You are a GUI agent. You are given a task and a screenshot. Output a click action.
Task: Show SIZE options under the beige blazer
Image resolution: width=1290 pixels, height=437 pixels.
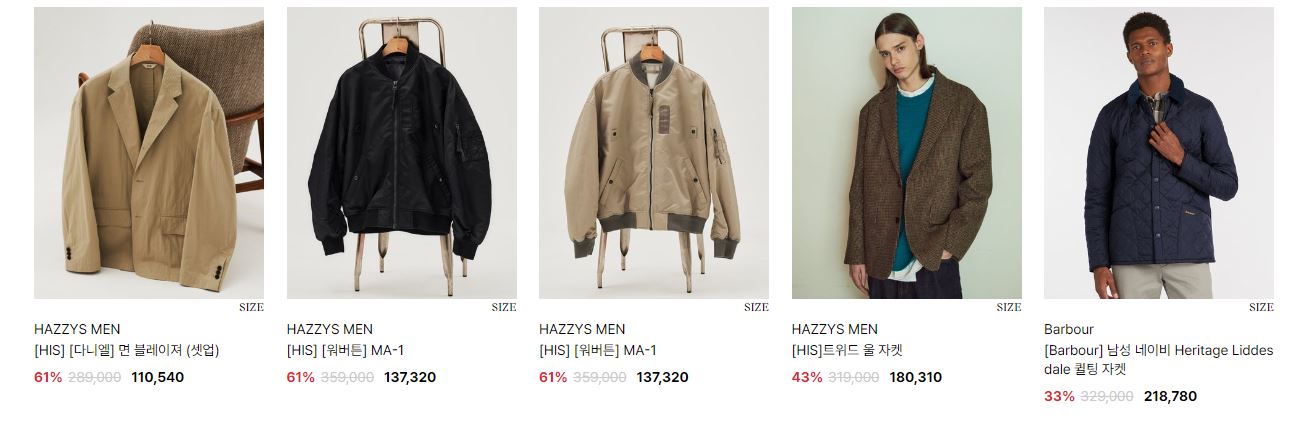[x=251, y=308]
